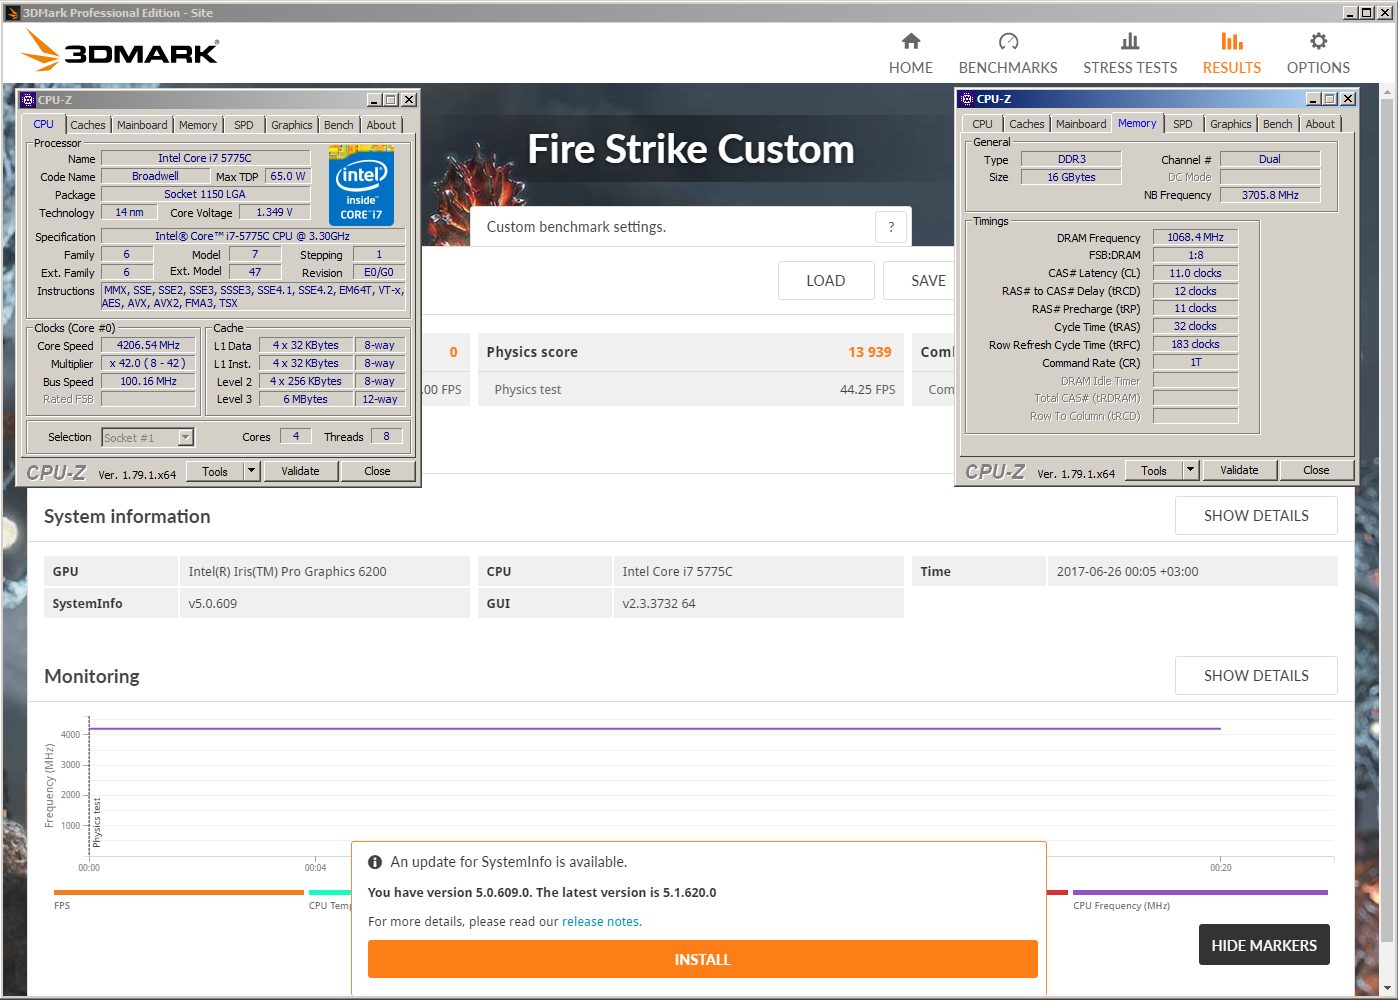The image size is (1398, 1000).
Task: Click the left CPU-Z title bar icon
Action: click(x=28, y=100)
